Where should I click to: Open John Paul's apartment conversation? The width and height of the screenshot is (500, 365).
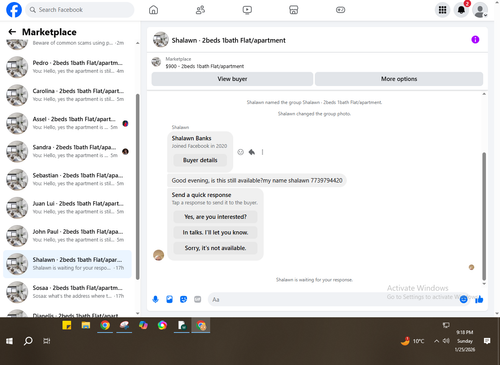click(68, 235)
